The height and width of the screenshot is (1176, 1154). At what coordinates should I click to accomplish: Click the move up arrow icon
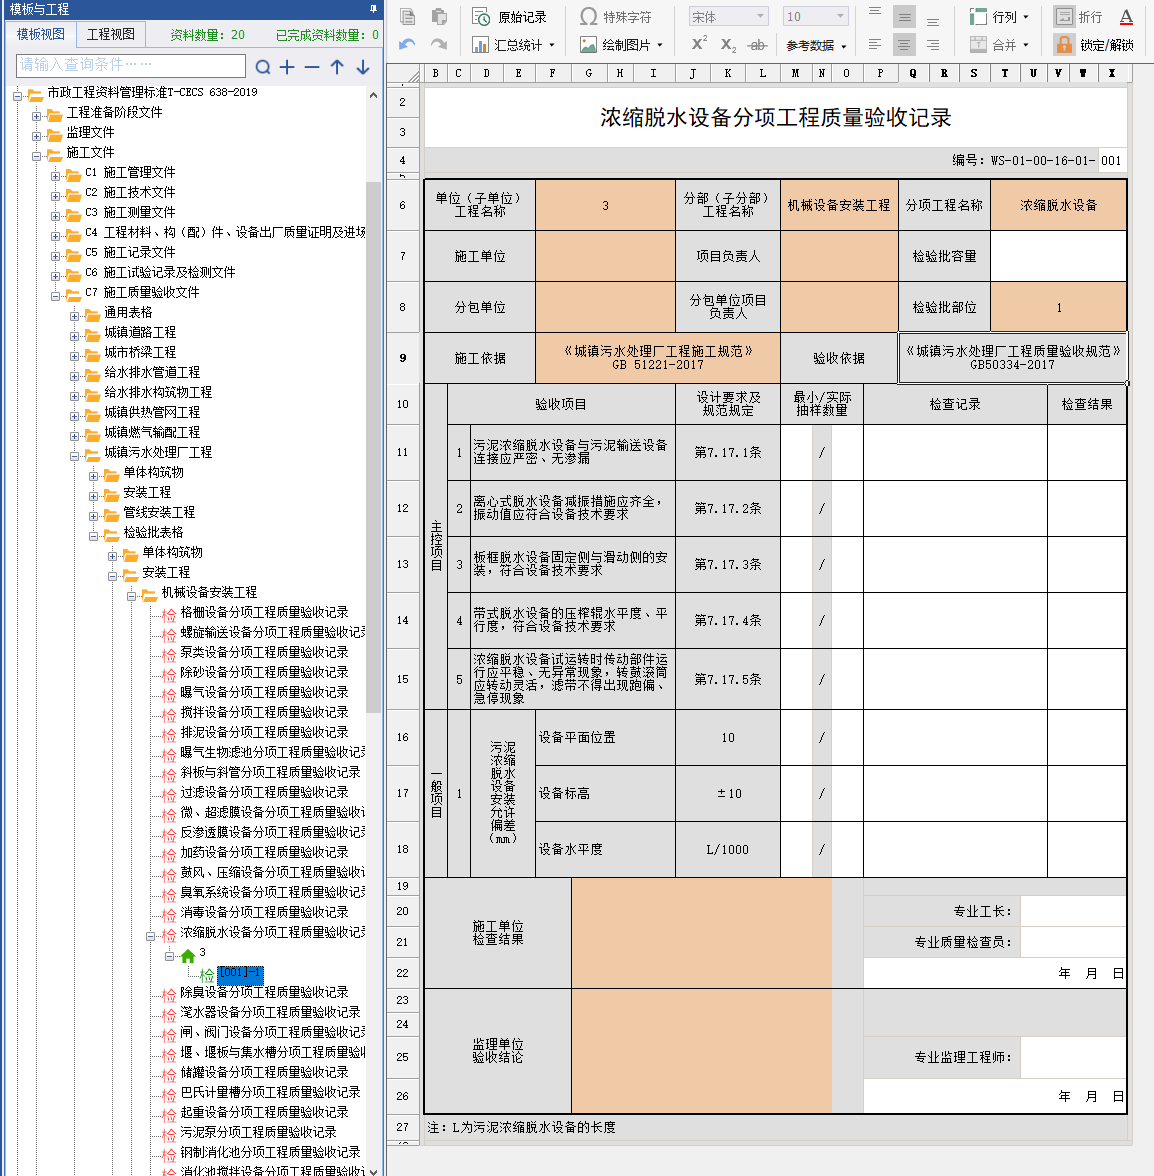tap(337, 67)
